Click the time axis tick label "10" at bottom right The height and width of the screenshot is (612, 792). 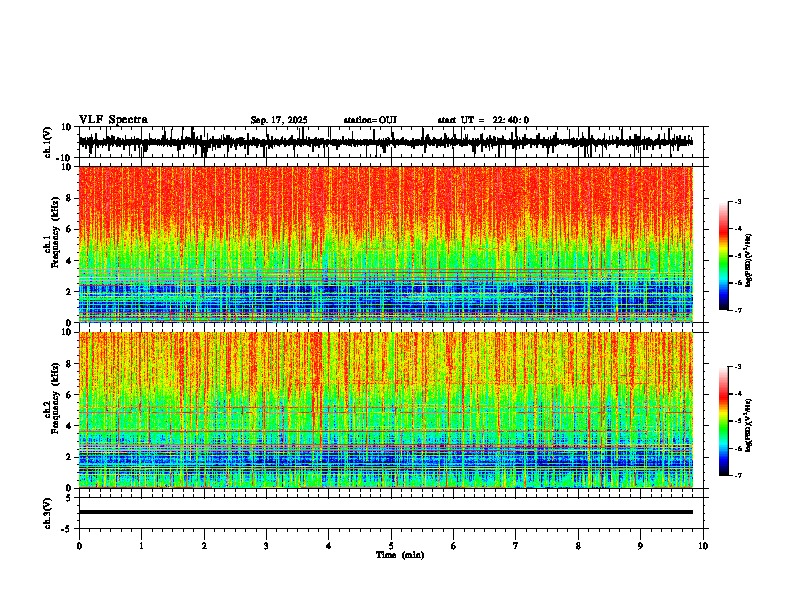(703, 546)
